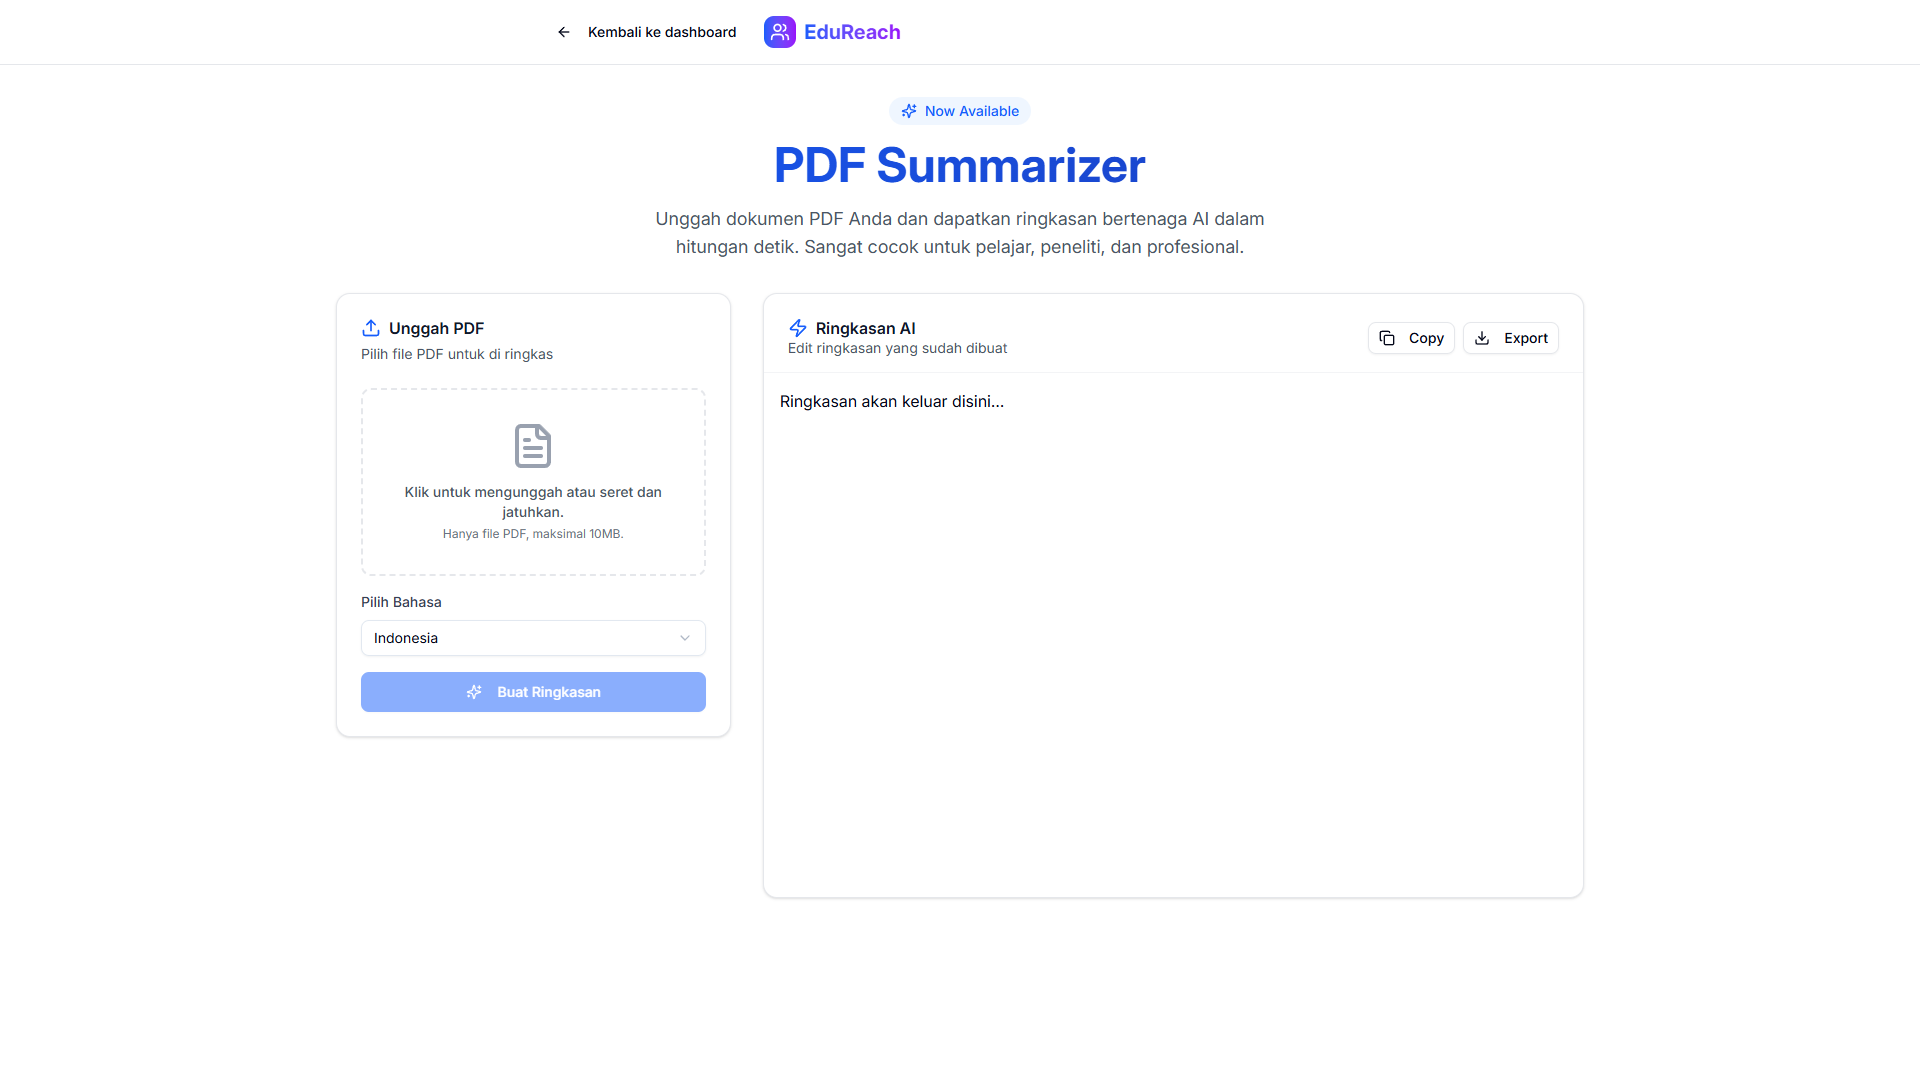This screenshot has height=1080, width=1920.
Task: Click the download icon on Export button
Action: [x=1482, y=338]
